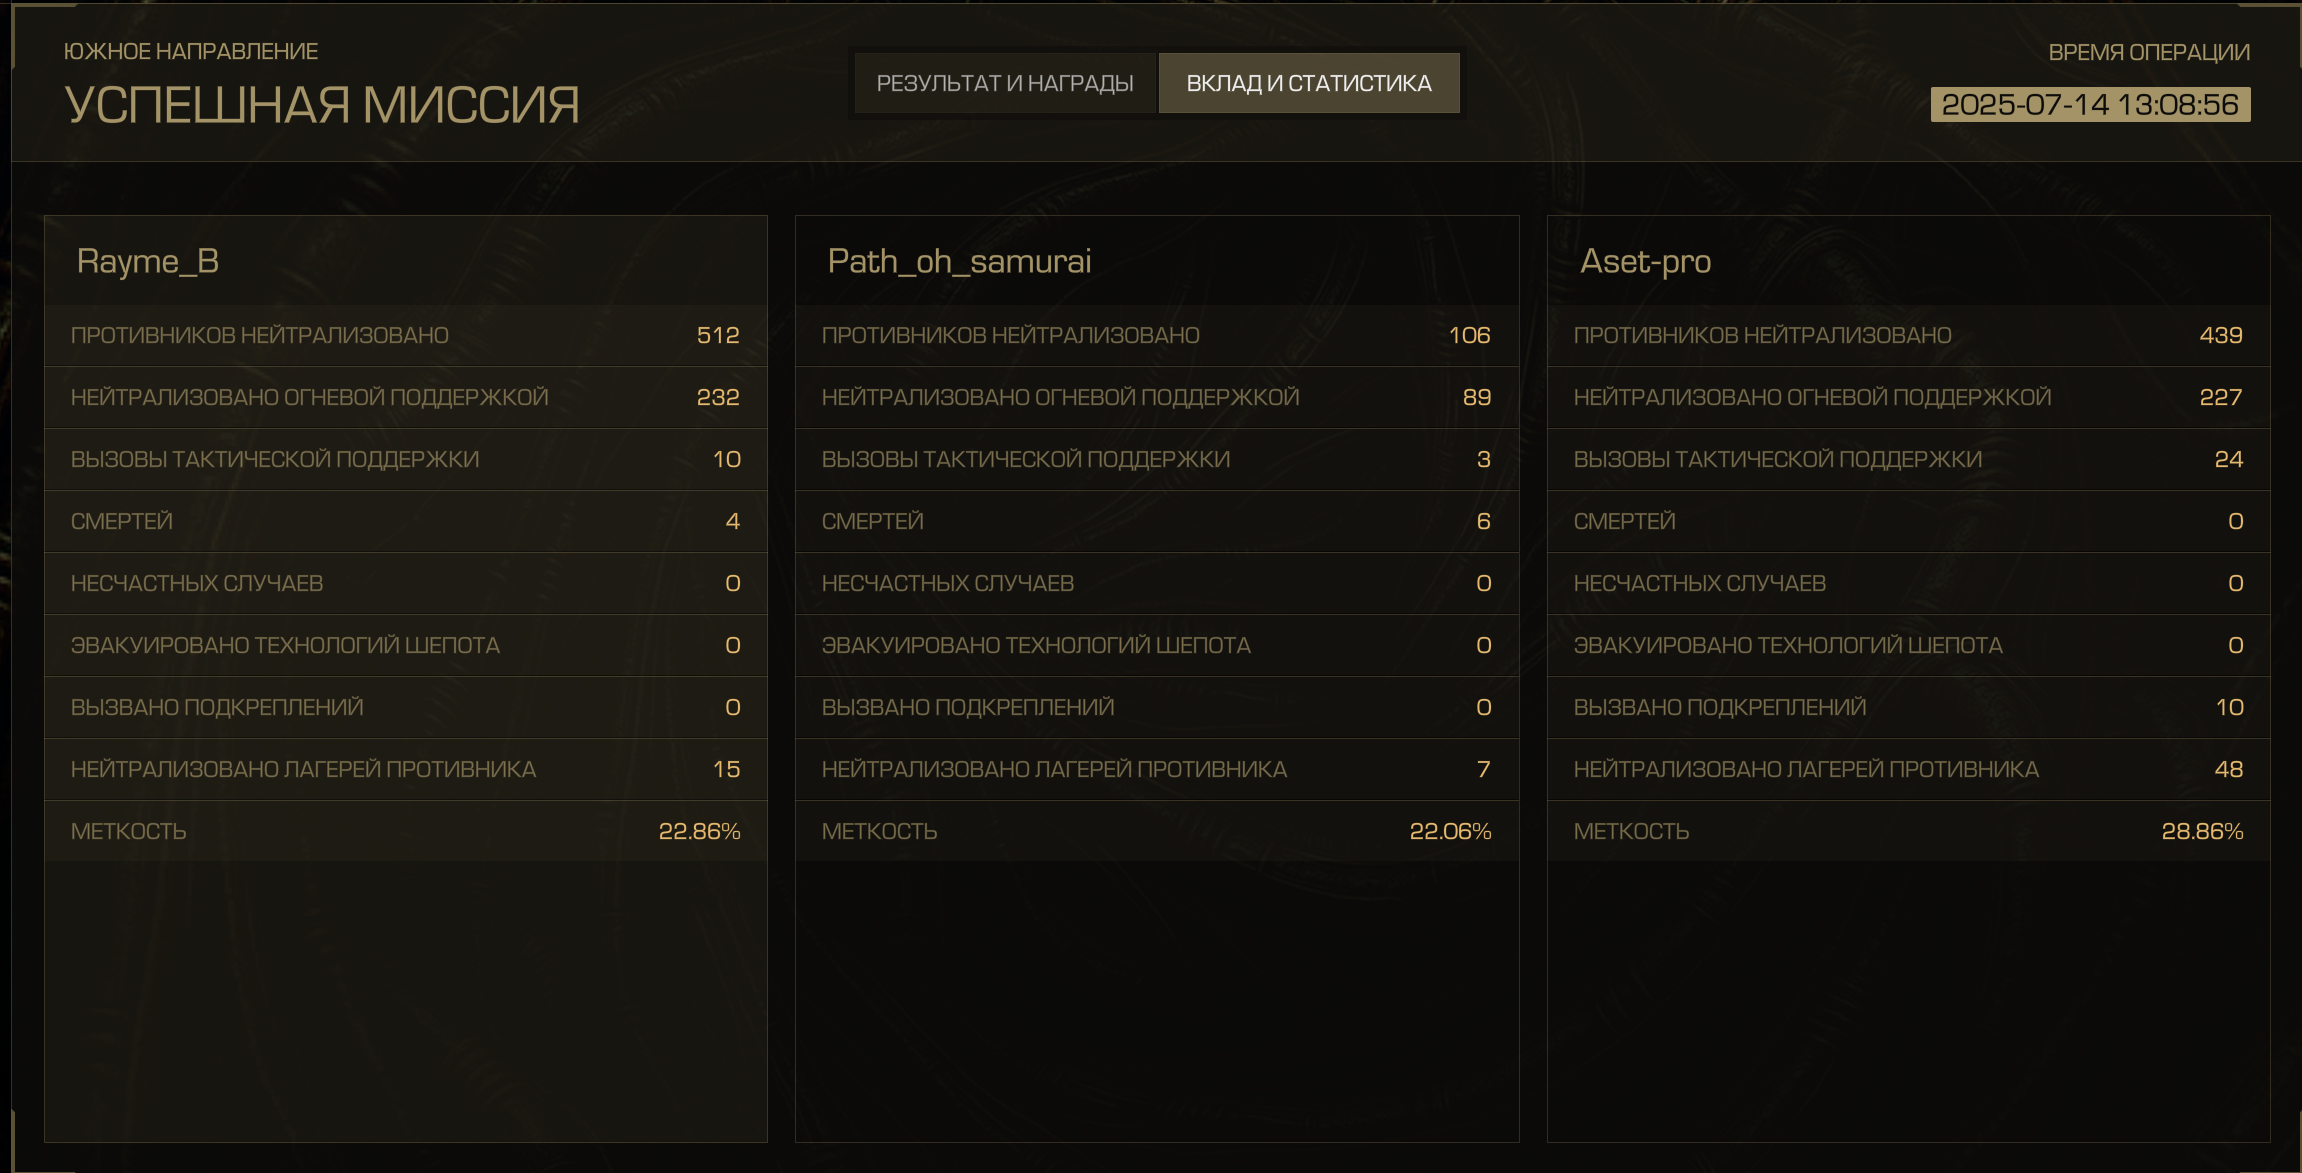Click the УСПЕШНАЯ МИССИЯ mission title
The height and width of the screenshot is (1173, 2302).
tap(322, 105)
